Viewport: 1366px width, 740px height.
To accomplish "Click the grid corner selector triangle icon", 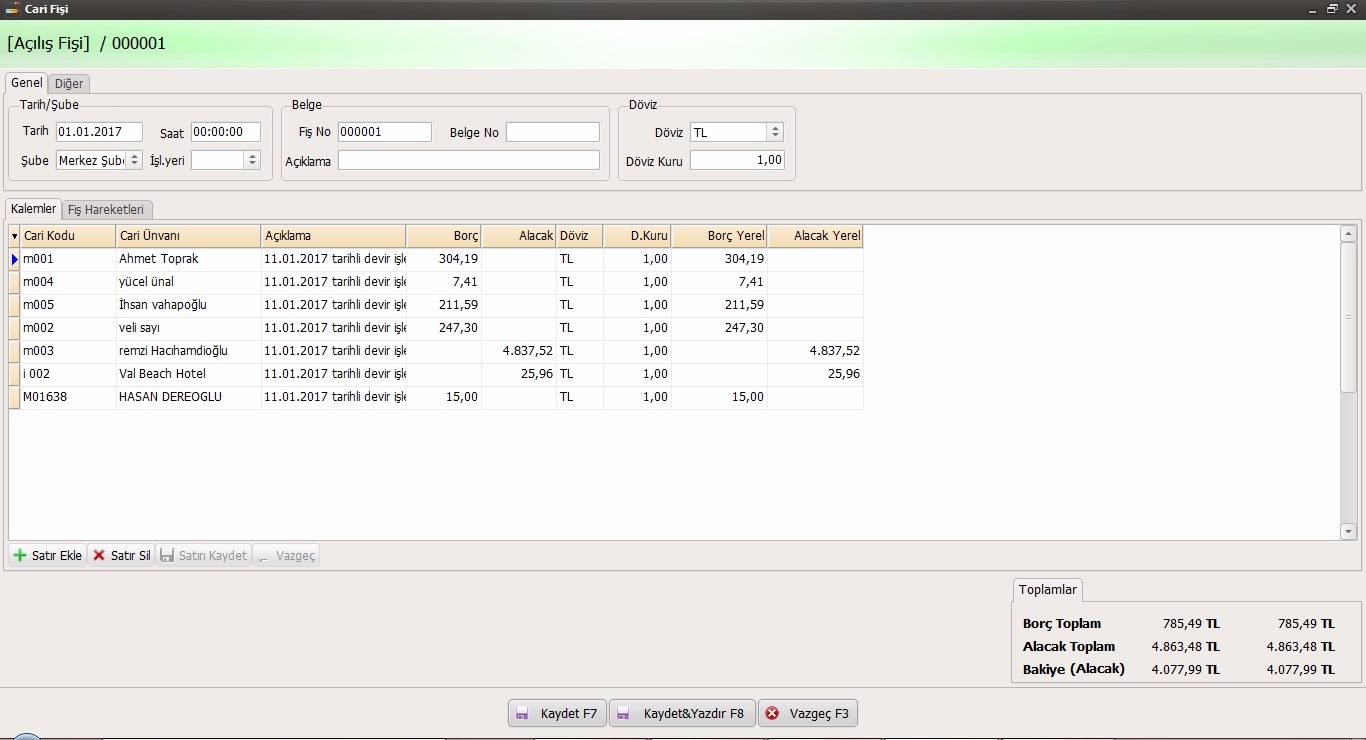I will coord(14,236).
